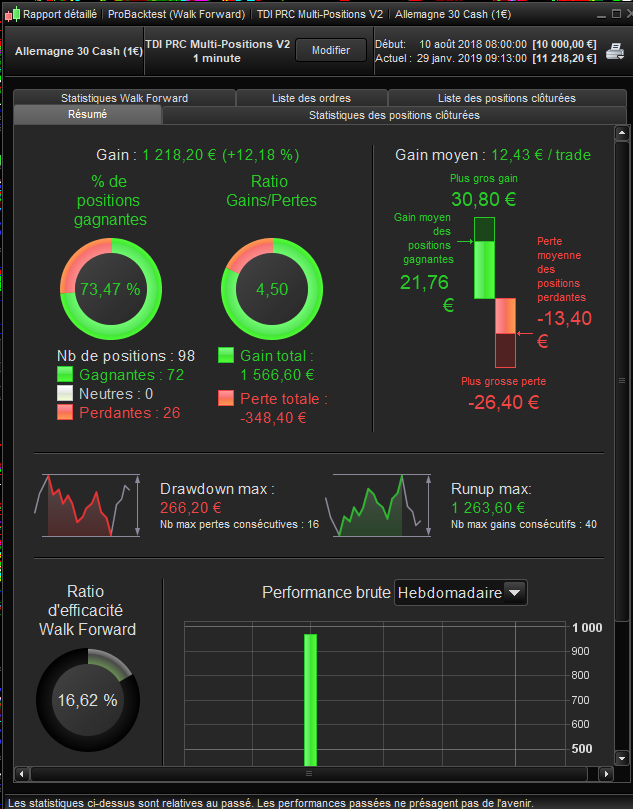Click the green weekly performance bar

click(x=310, y=700)
